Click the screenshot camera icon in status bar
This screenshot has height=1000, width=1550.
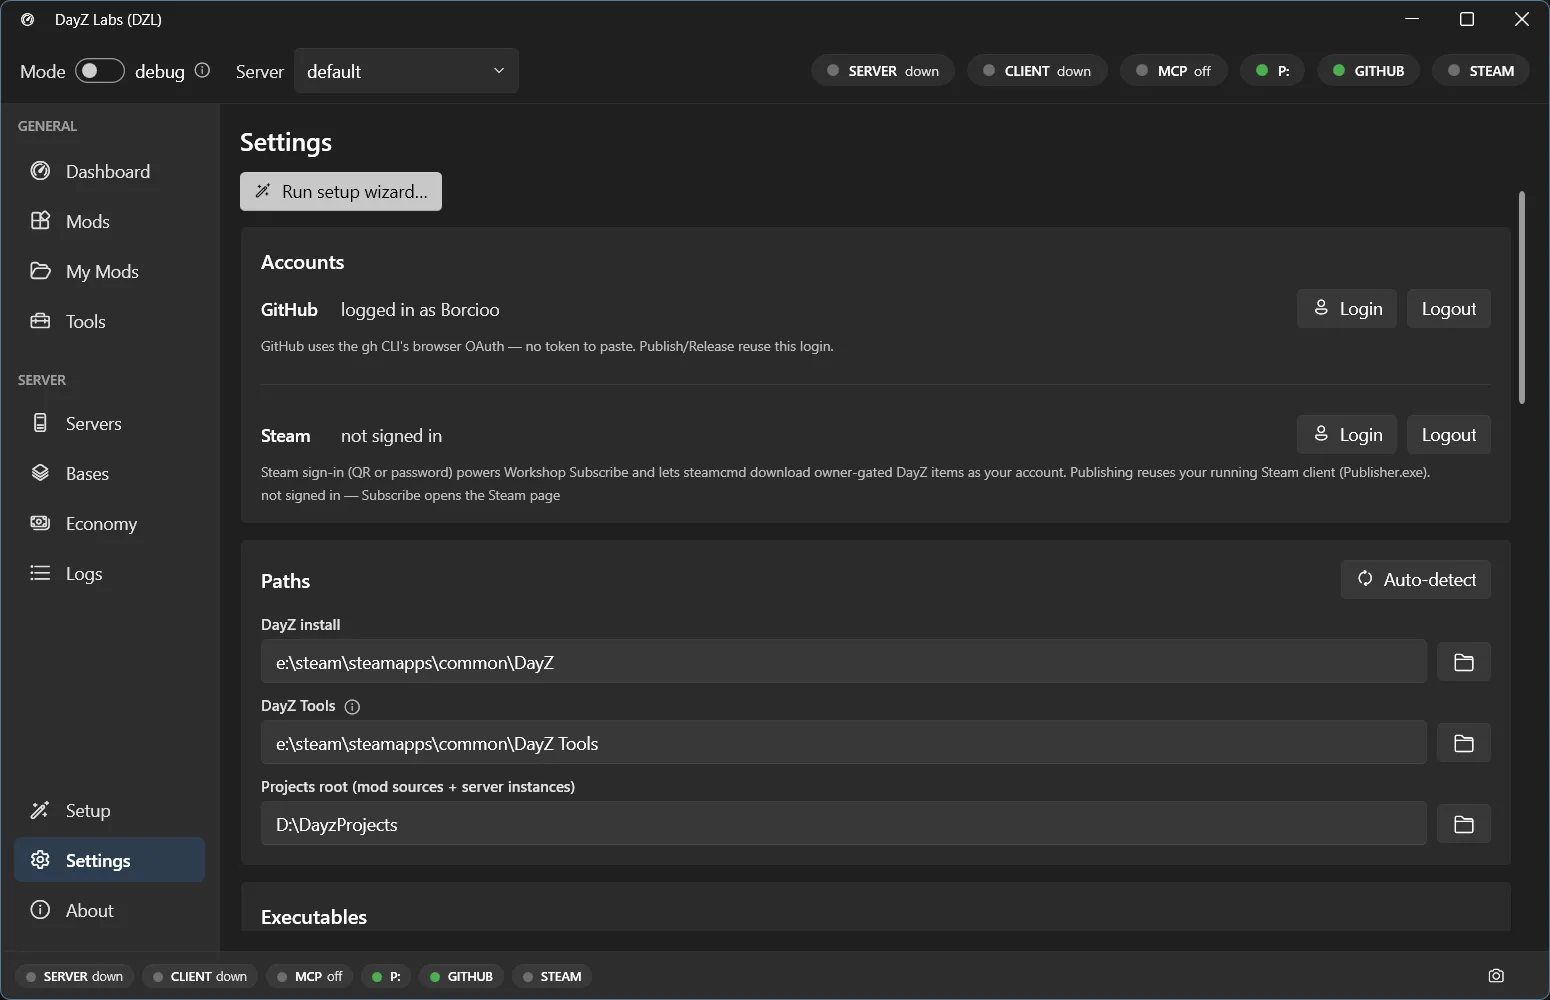coord(1496,976)
